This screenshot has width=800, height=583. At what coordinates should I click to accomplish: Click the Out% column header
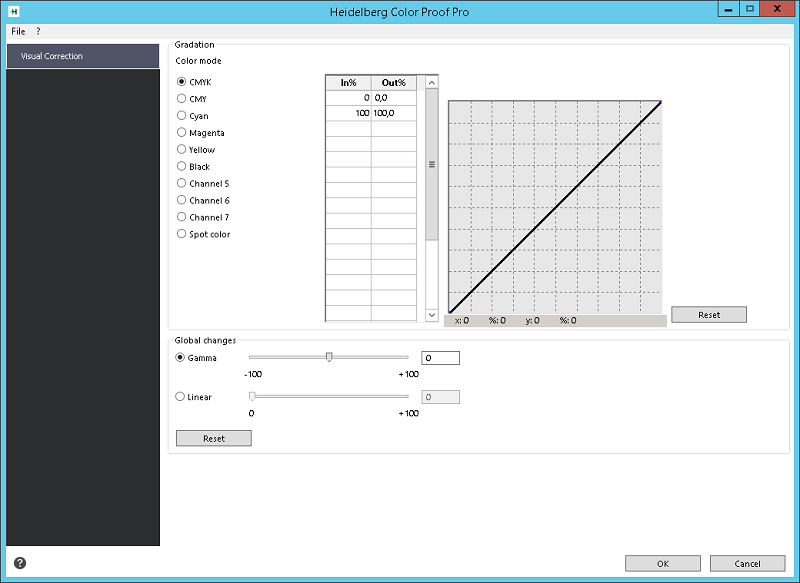(x=394, y=83)
